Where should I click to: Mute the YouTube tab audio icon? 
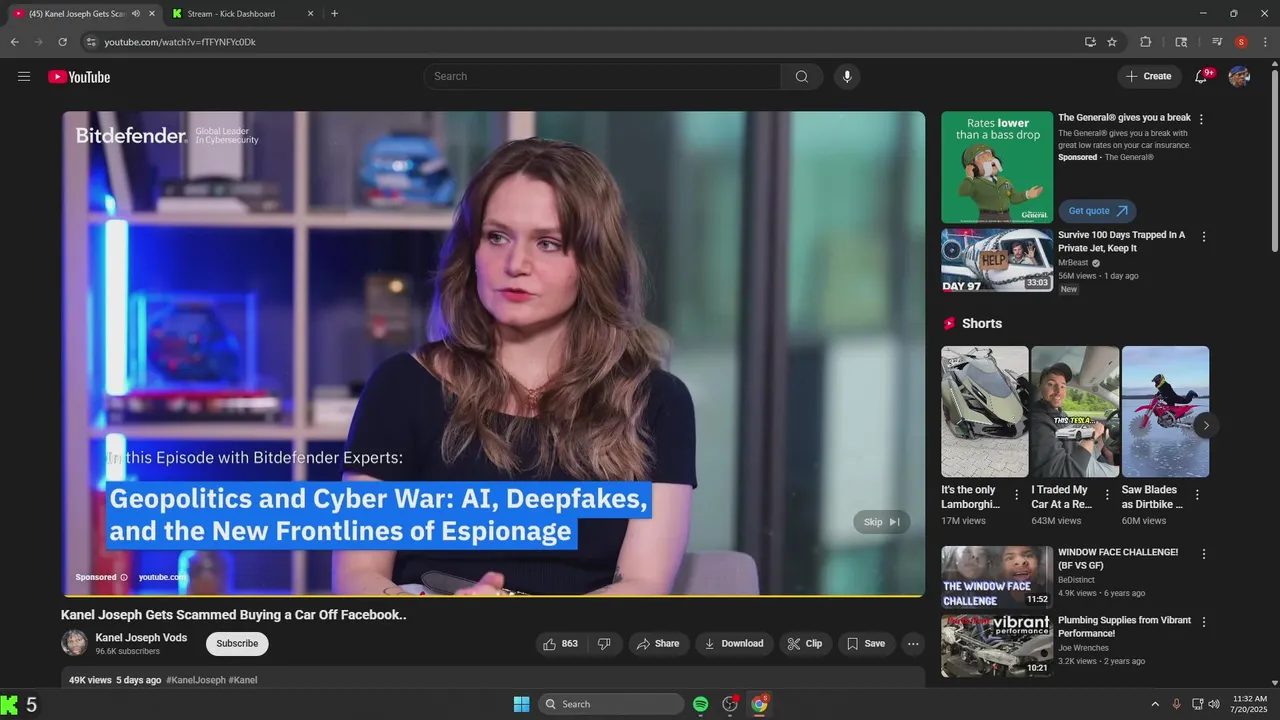[135, 14]
